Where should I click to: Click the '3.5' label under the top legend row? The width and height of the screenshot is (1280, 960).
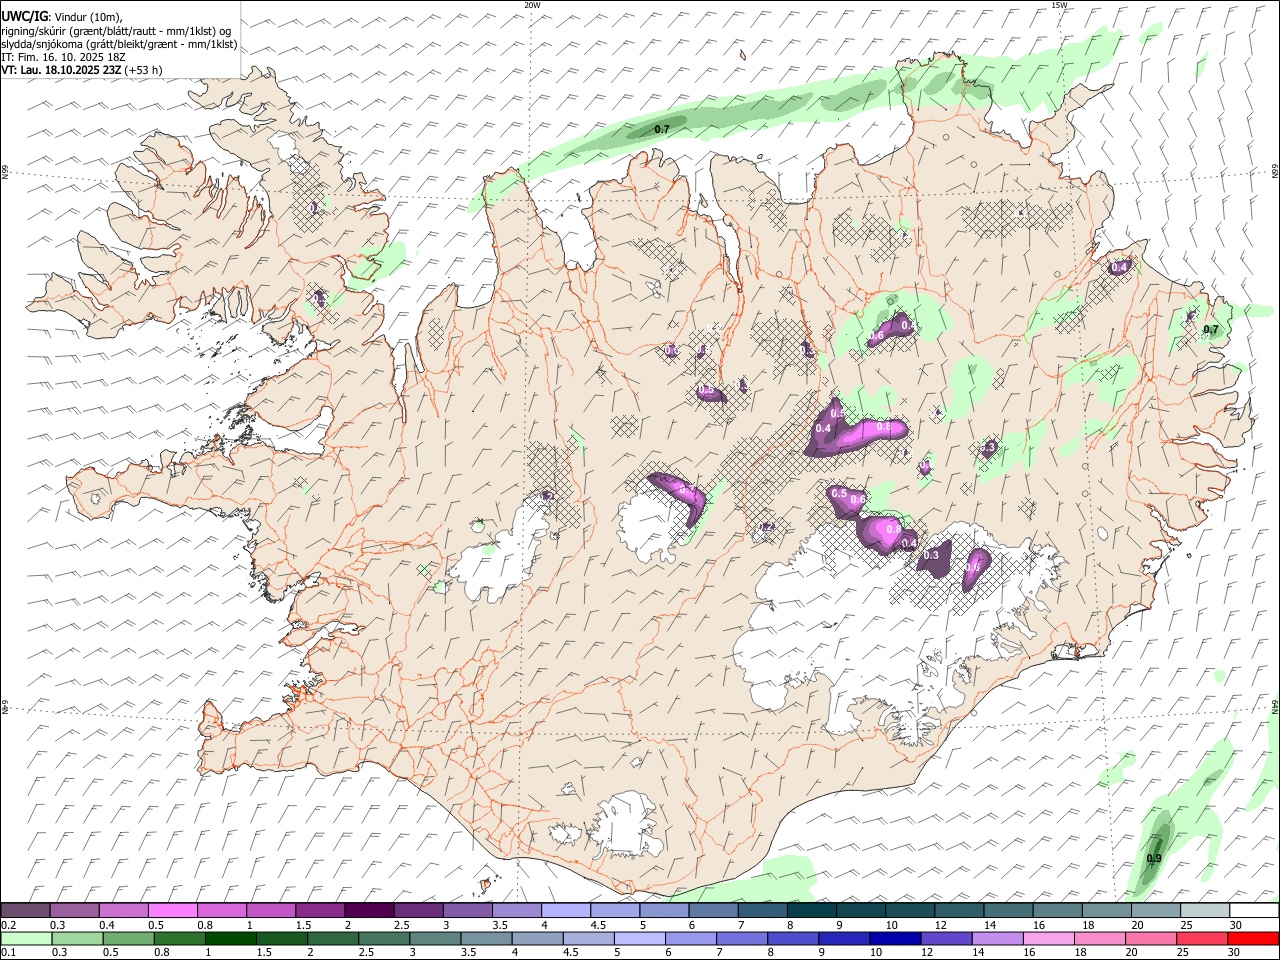click(x=499, y=925)
